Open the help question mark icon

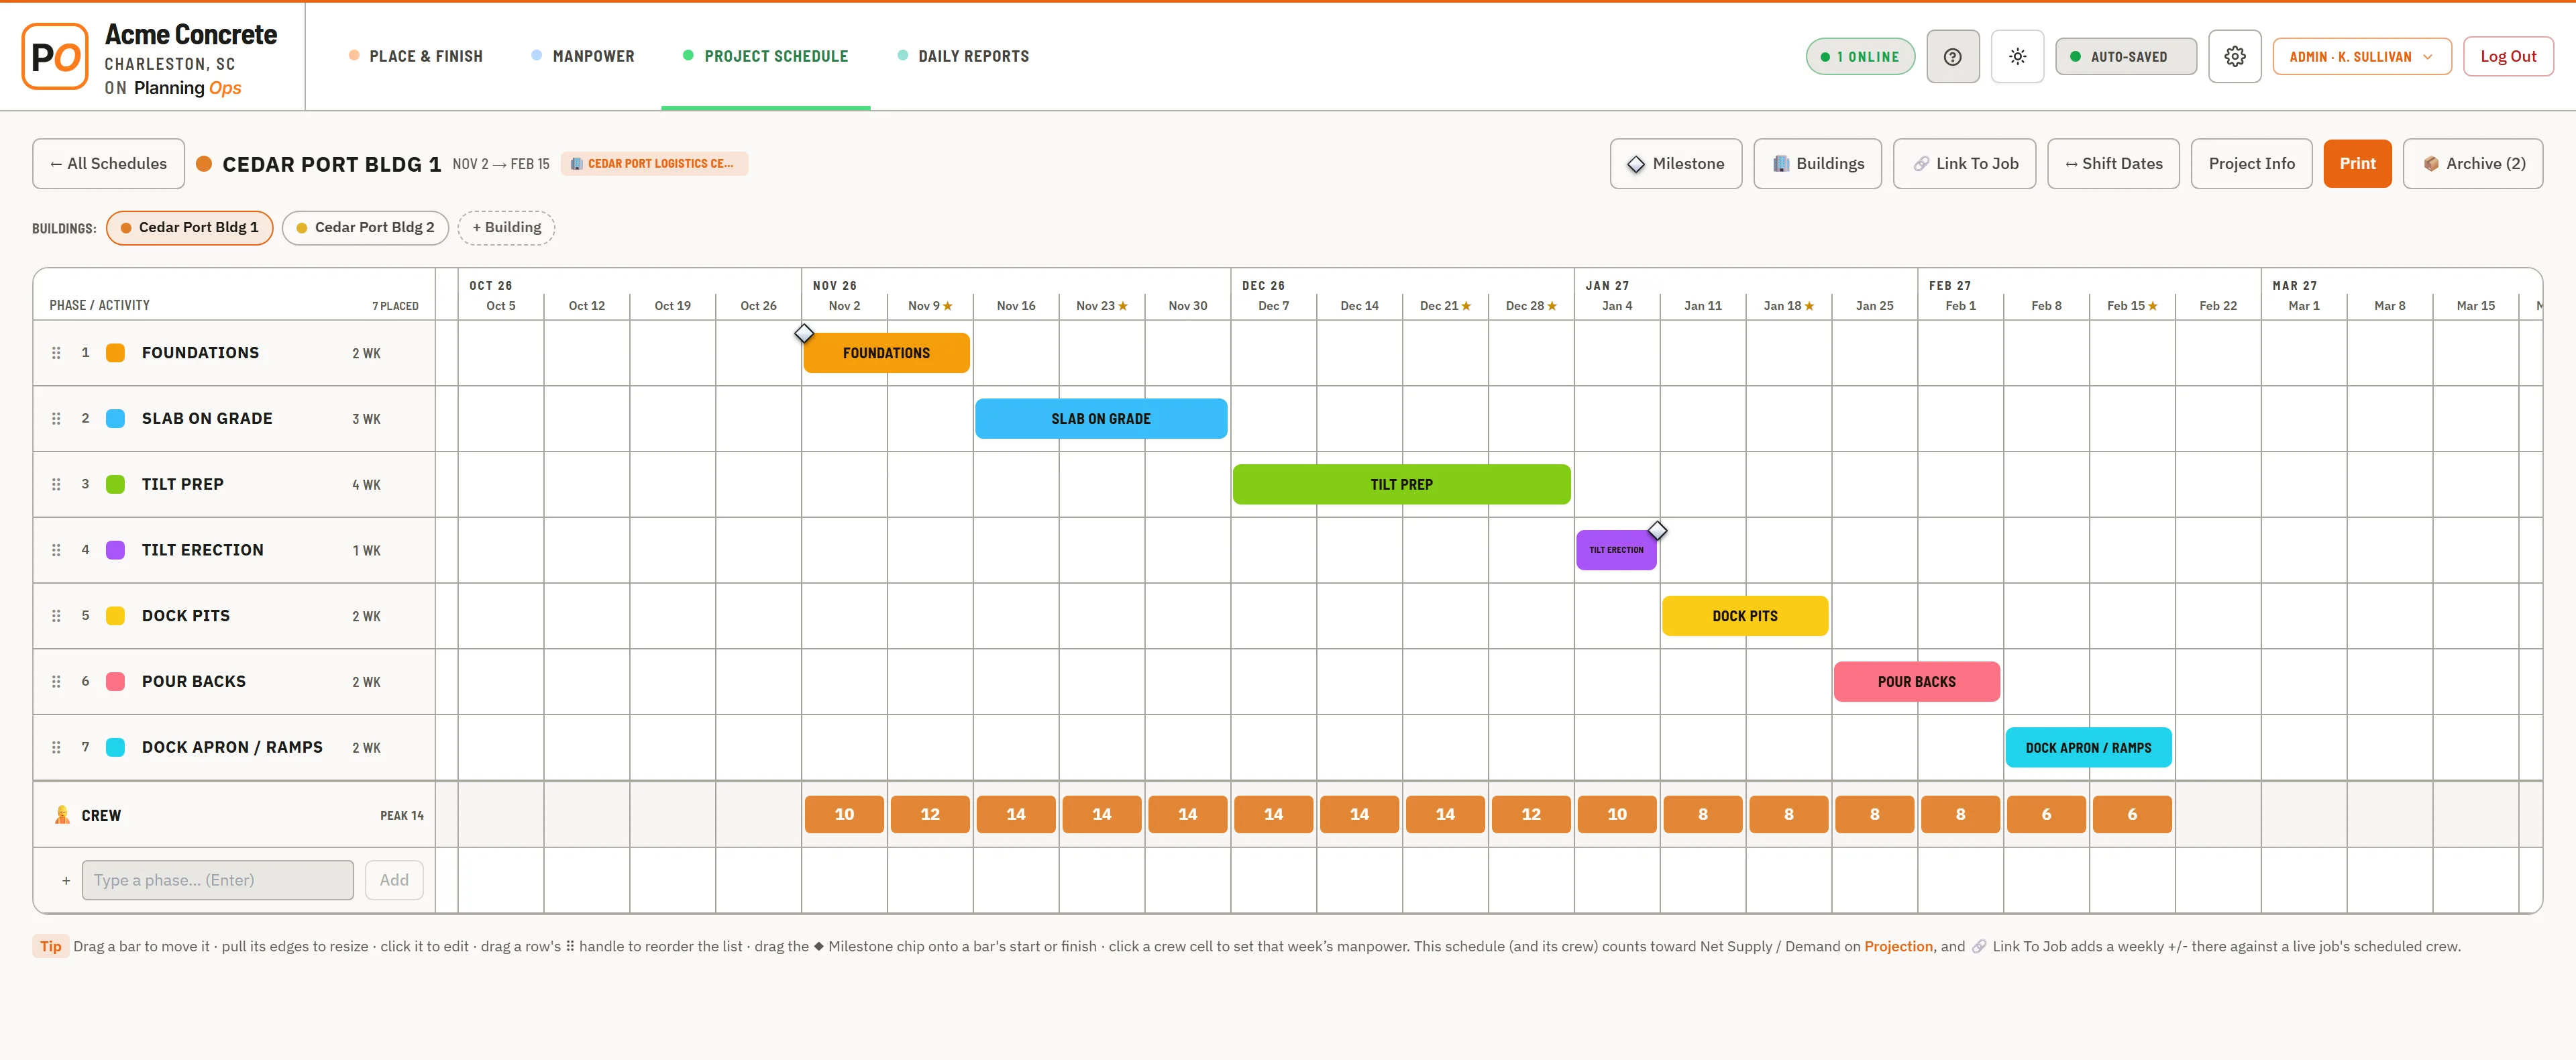tap(1952, 57)
